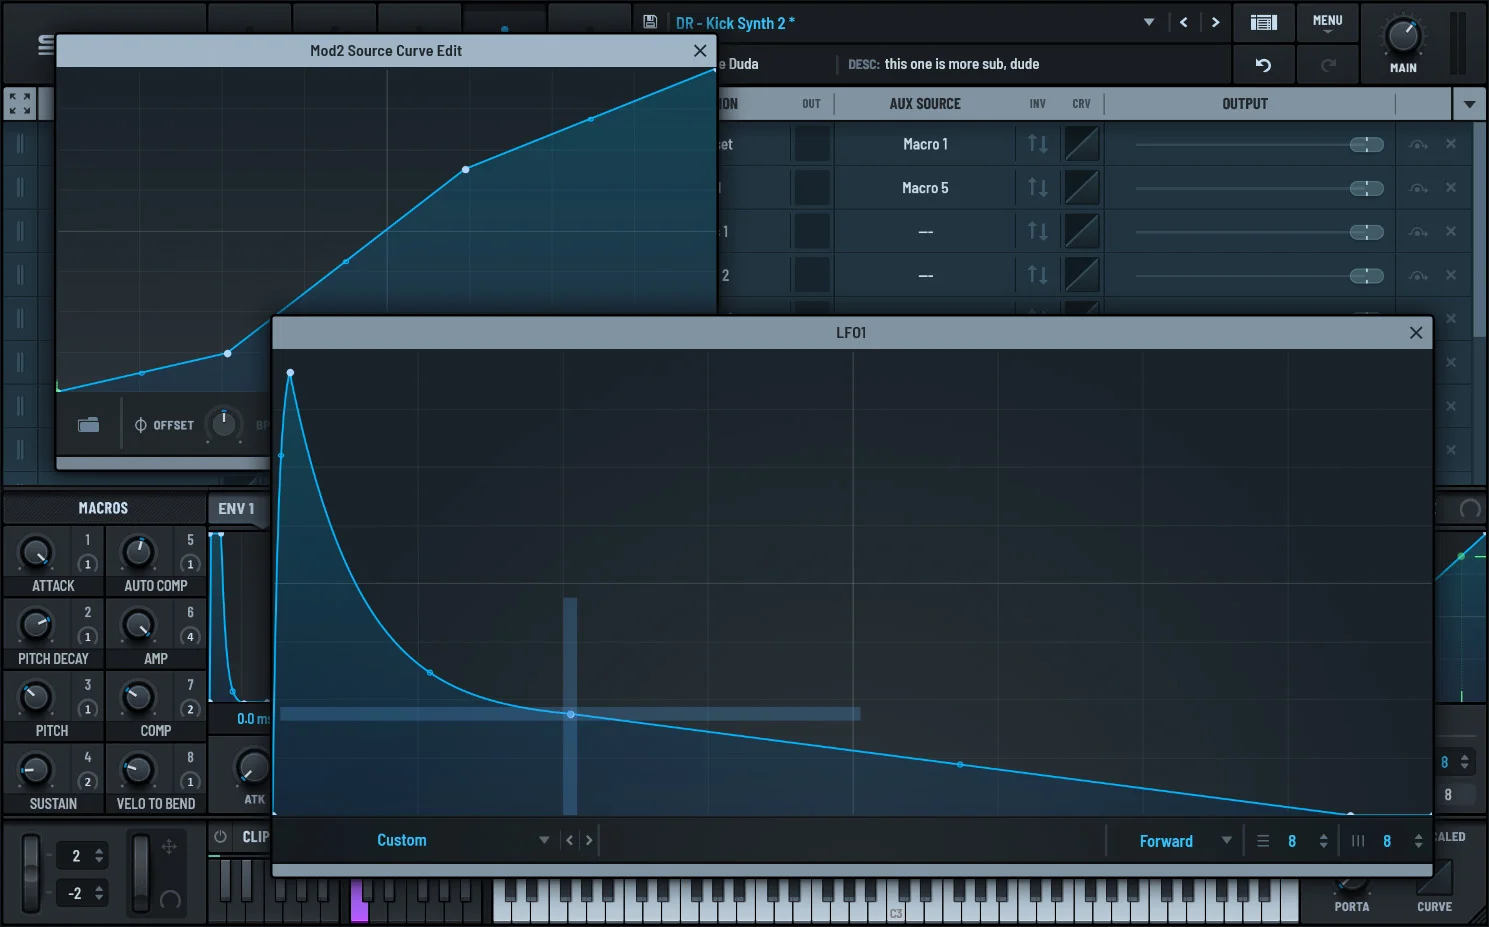Redo the last undone change
This screenshot has width=1489, height=927.
click(1328, 65)
